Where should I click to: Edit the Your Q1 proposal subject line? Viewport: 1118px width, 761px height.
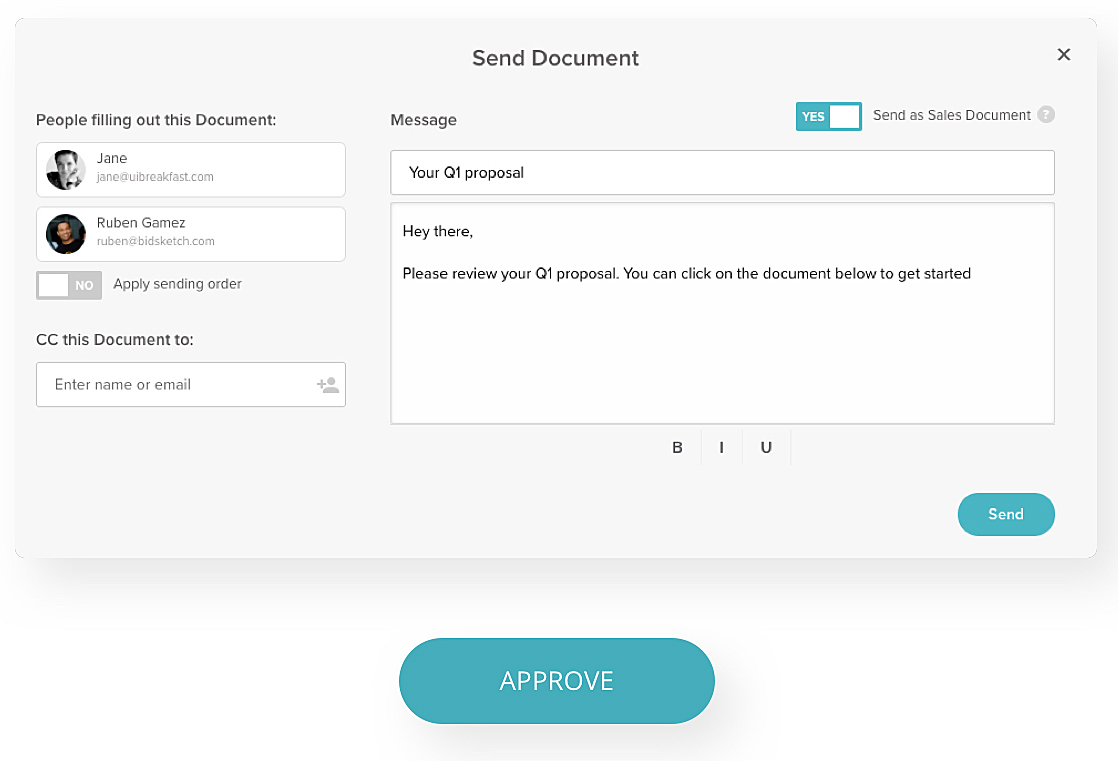point(722,172)
